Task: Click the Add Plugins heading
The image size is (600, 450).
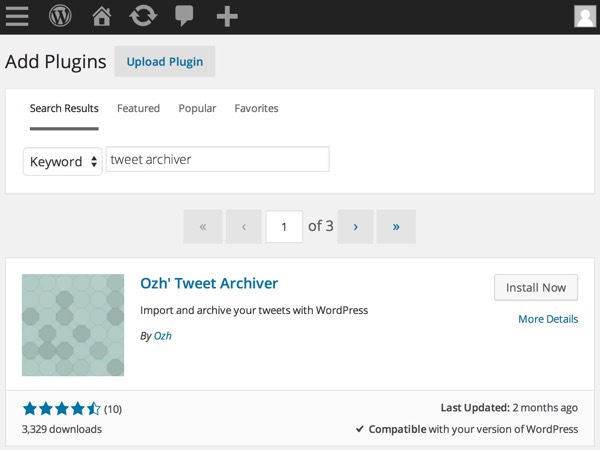Action: pos(56,62)
